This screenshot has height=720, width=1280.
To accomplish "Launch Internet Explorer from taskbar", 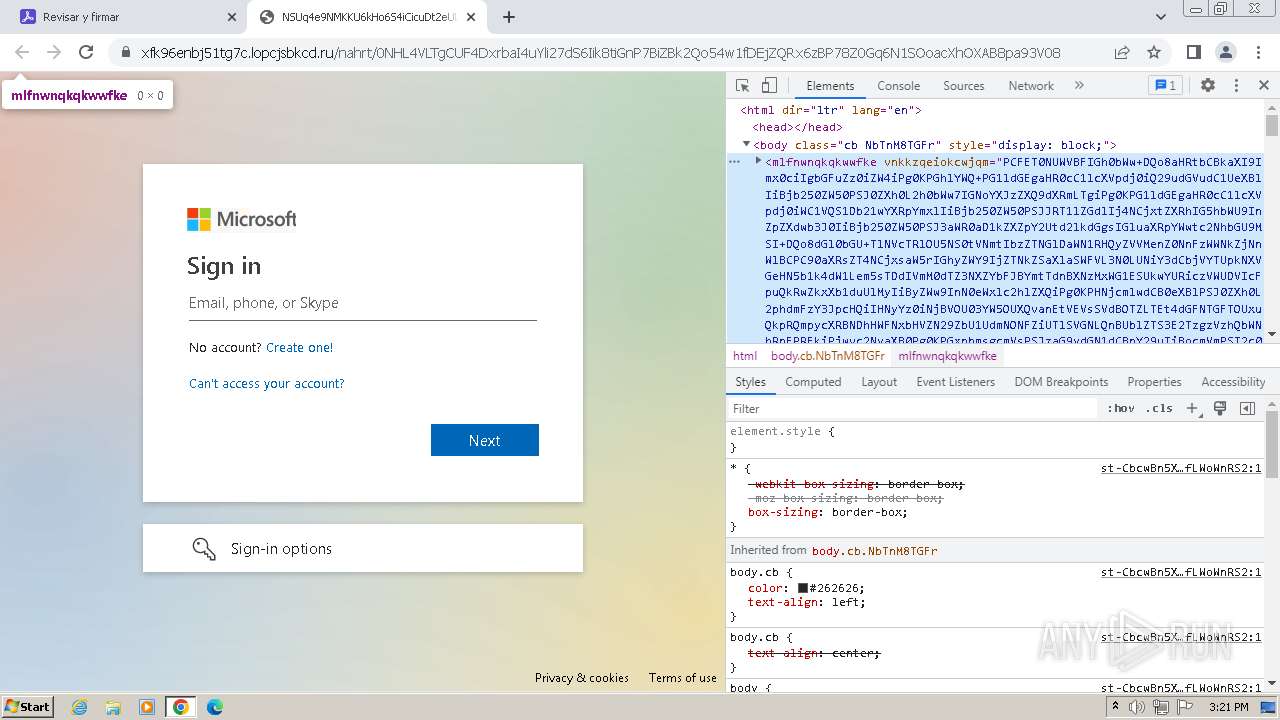I will click(x=80, y=707).
